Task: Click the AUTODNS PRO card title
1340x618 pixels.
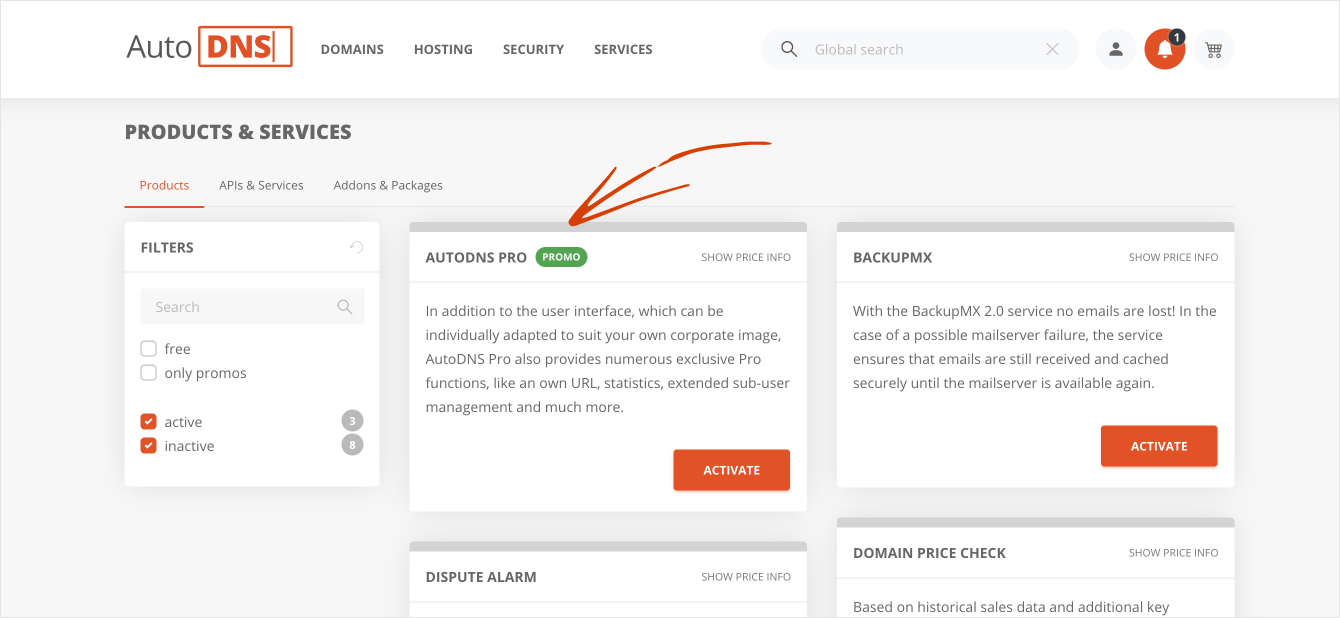Action: click(x=476, y=257)
